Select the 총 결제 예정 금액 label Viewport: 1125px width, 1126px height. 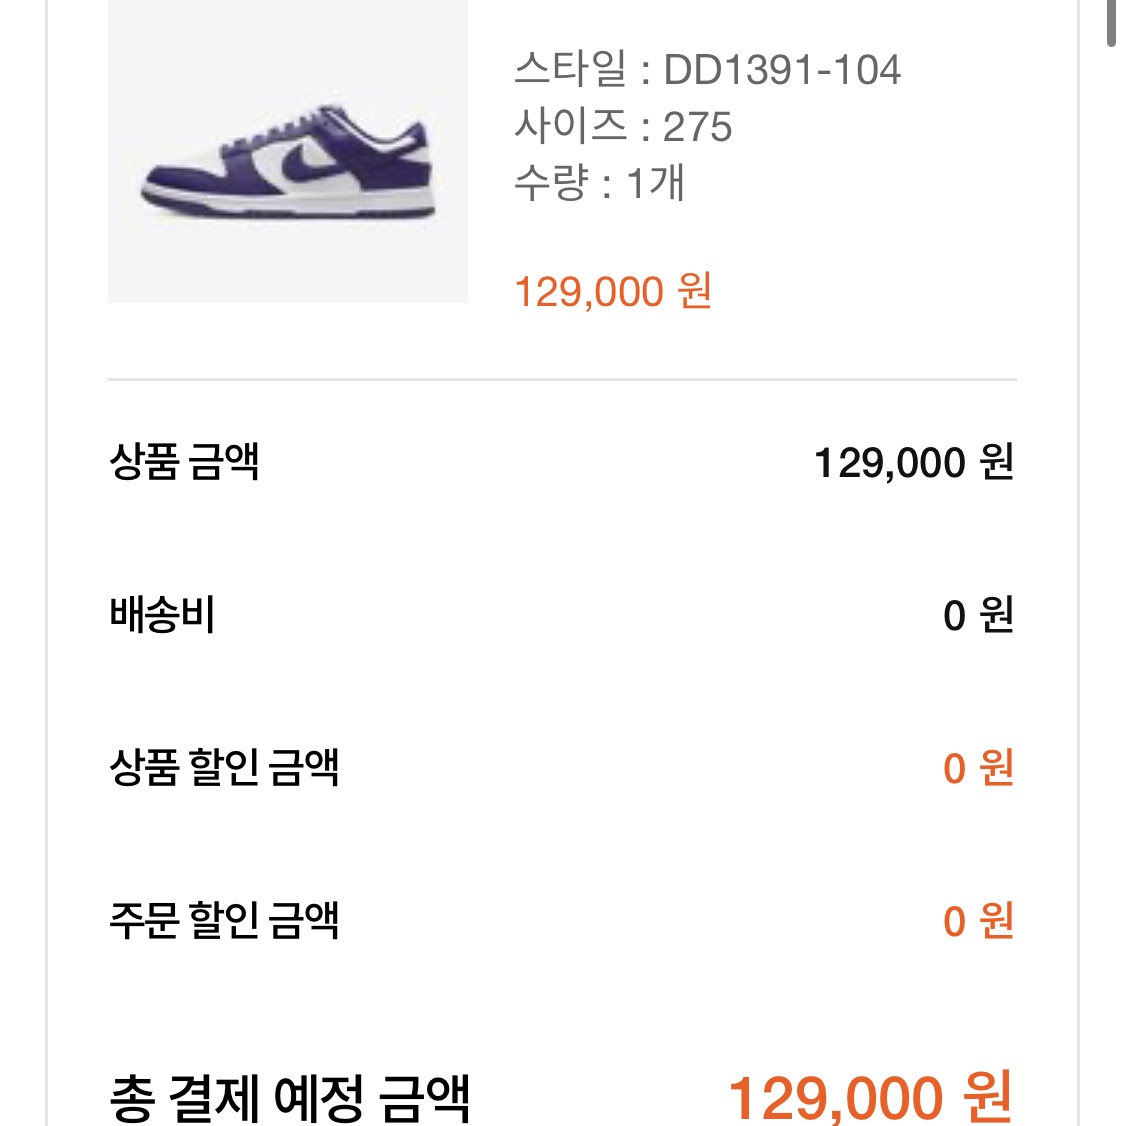pyautogui.click(x=289, y=1098)
